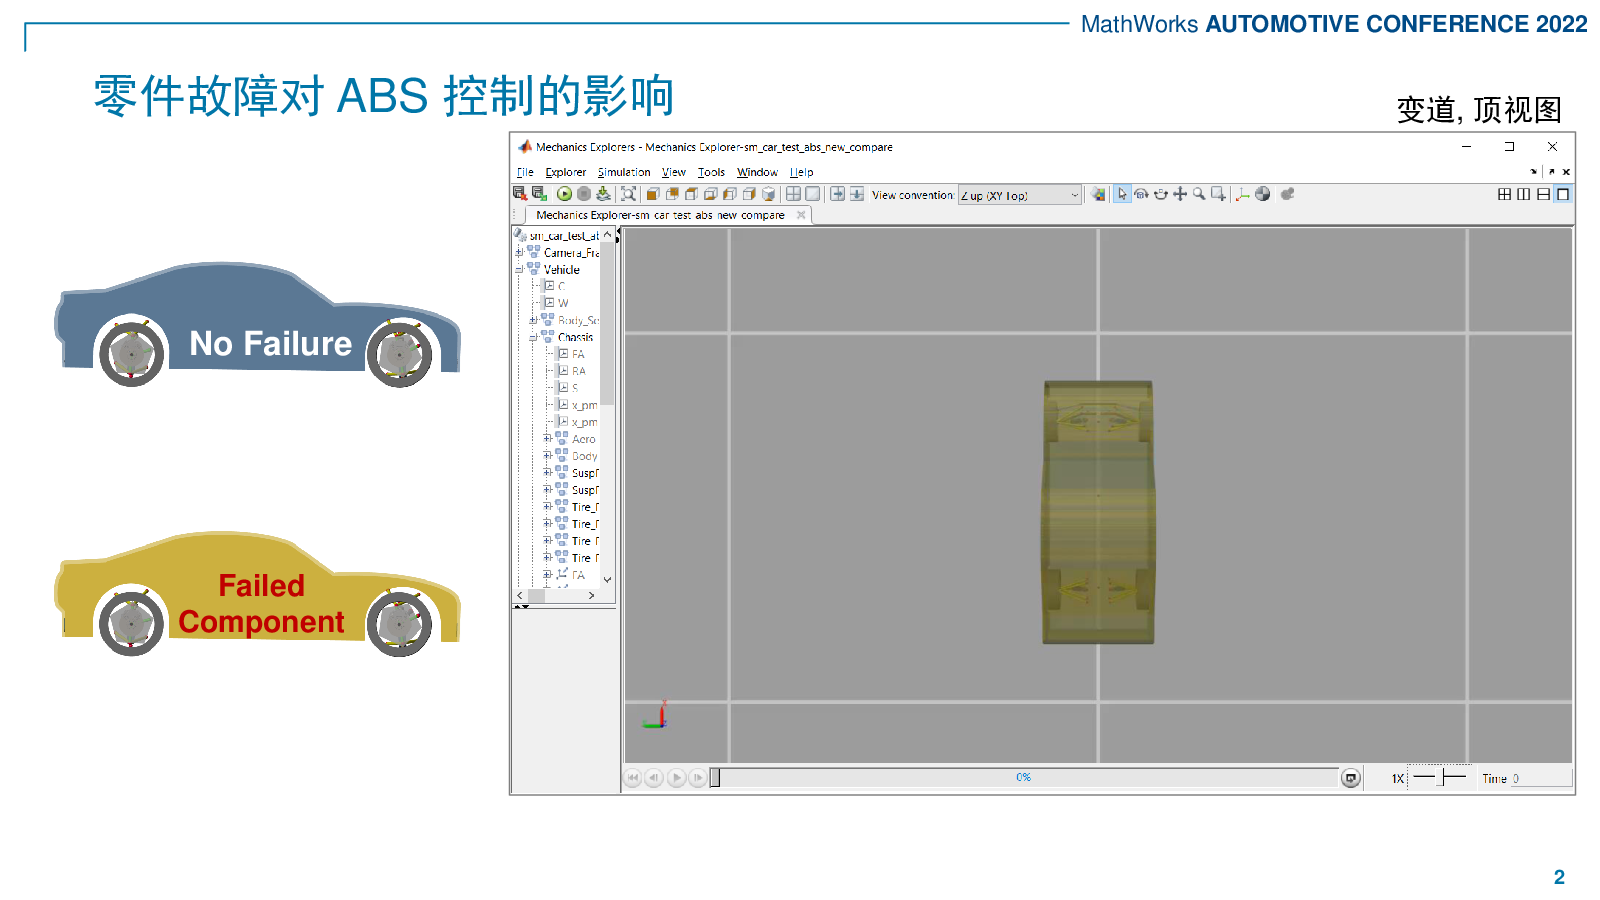The image size is (1600, 900).
Task: Collapse the Vehicle tree node
Action: click(x=519, y=269)
